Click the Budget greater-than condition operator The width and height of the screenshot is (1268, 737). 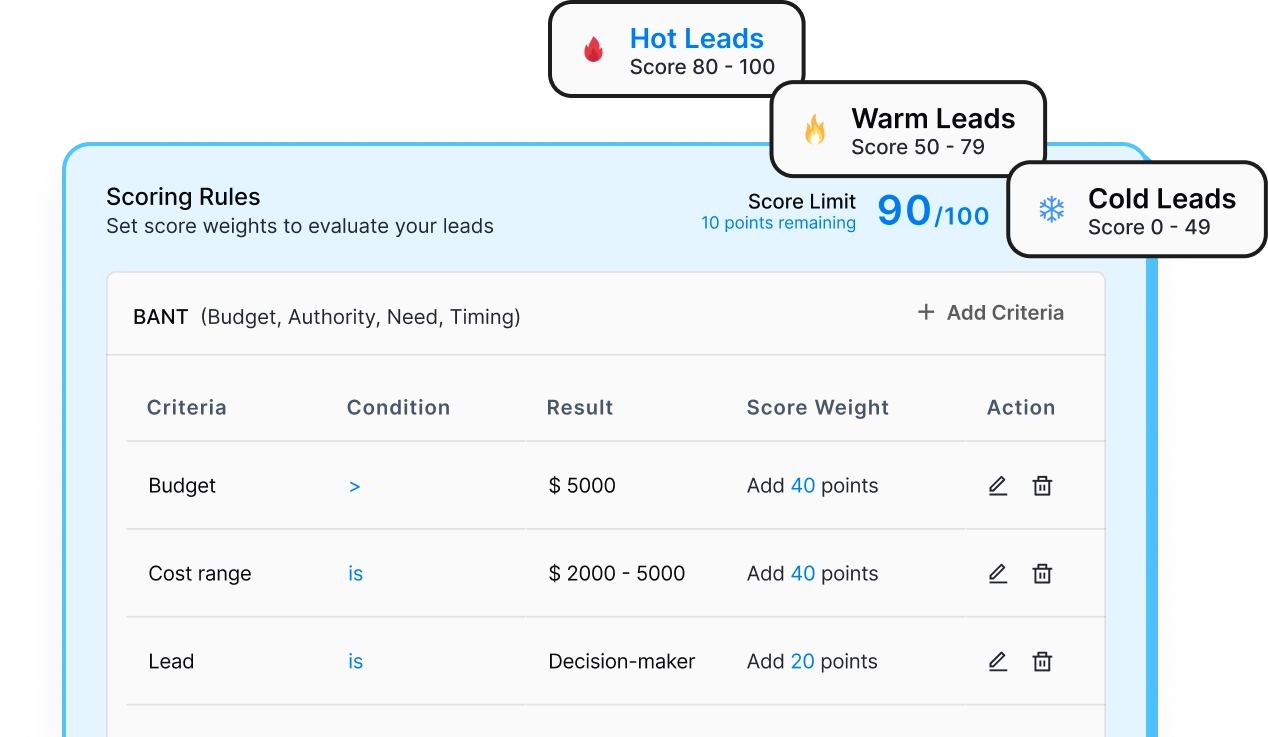354,487
